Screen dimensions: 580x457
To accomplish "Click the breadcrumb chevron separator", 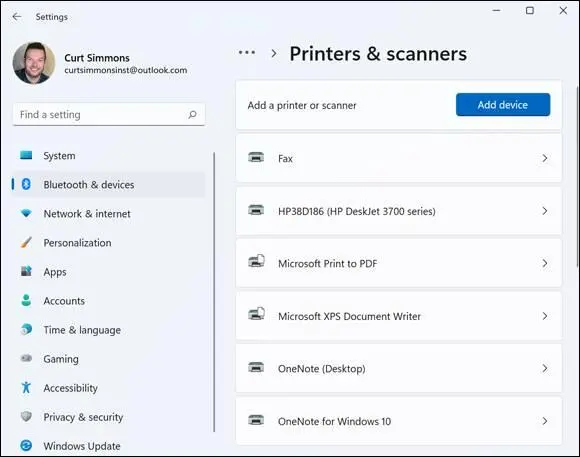I will point(274,54).
